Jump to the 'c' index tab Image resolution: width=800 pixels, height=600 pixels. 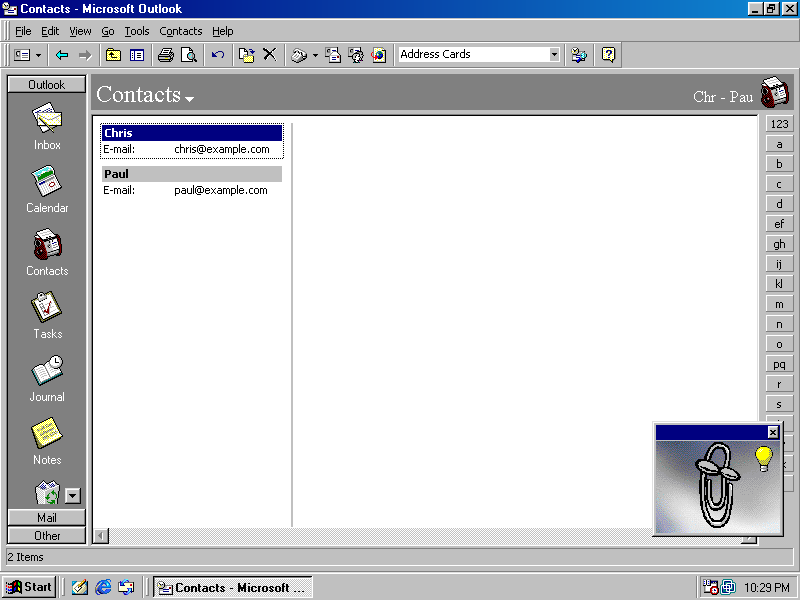[779, 184]
